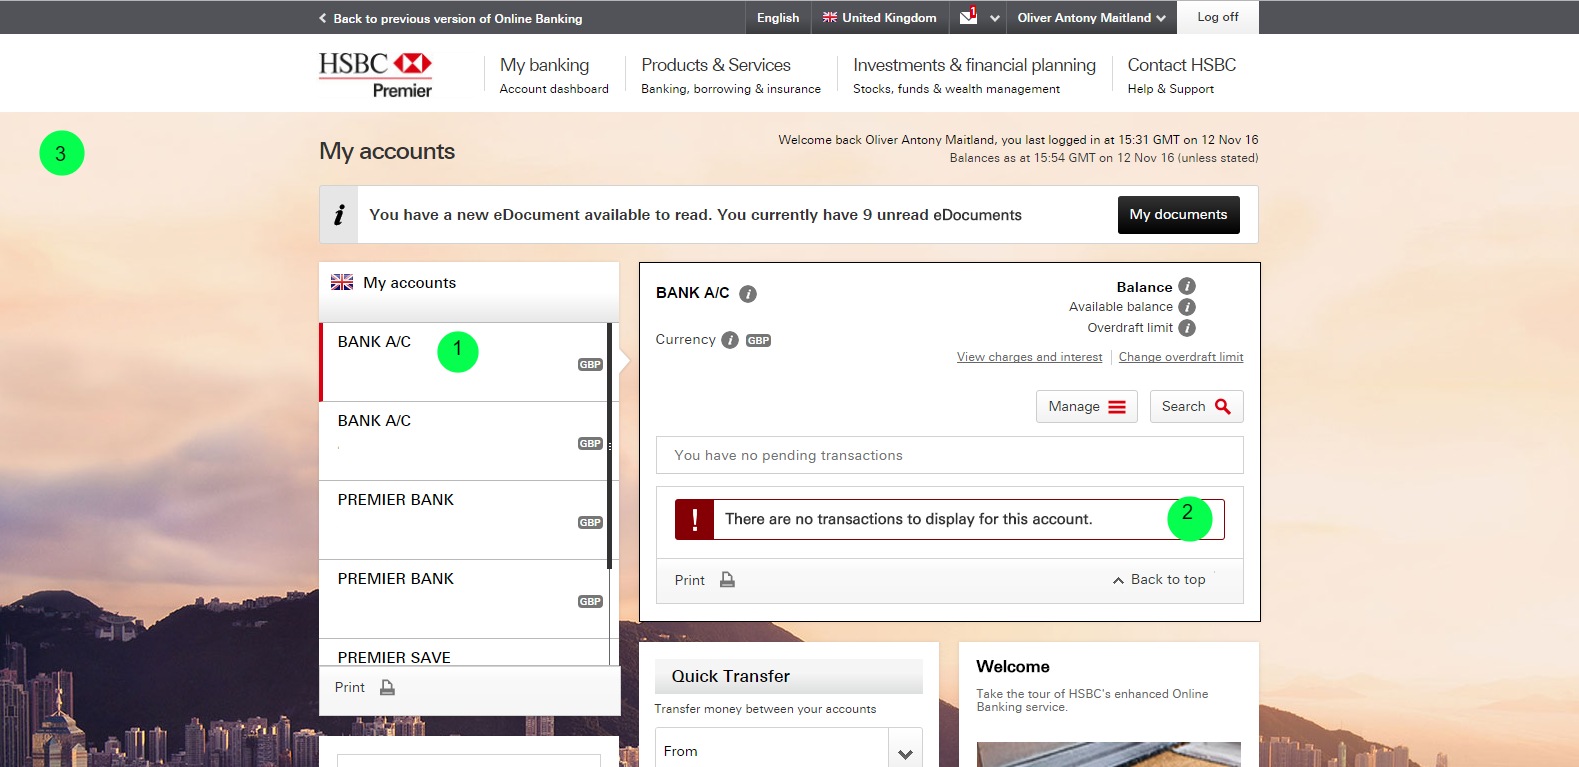Viewport: 1579px width, 767px height.
Task: Click the printer icon in transactions panel
Action: tap(727, 580)
